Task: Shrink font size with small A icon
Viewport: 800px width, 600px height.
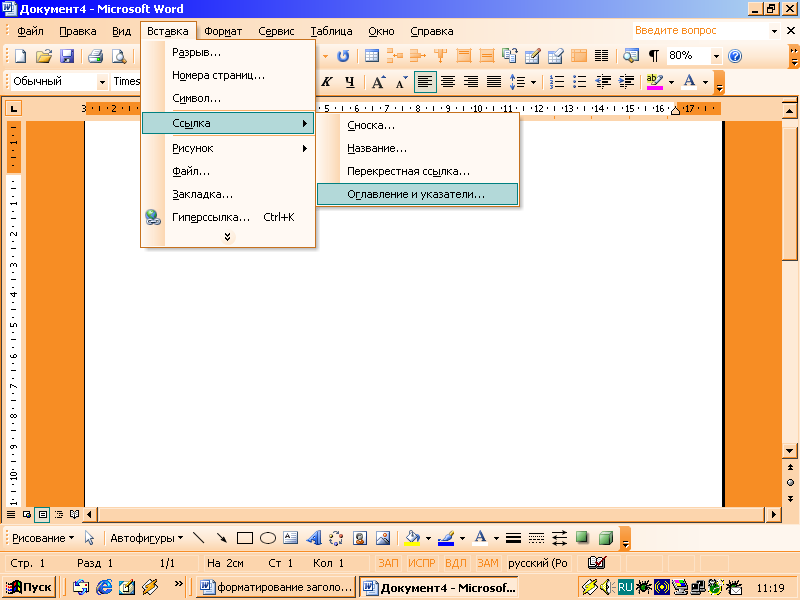Action: pyautogui.click(x=402, y=82)
